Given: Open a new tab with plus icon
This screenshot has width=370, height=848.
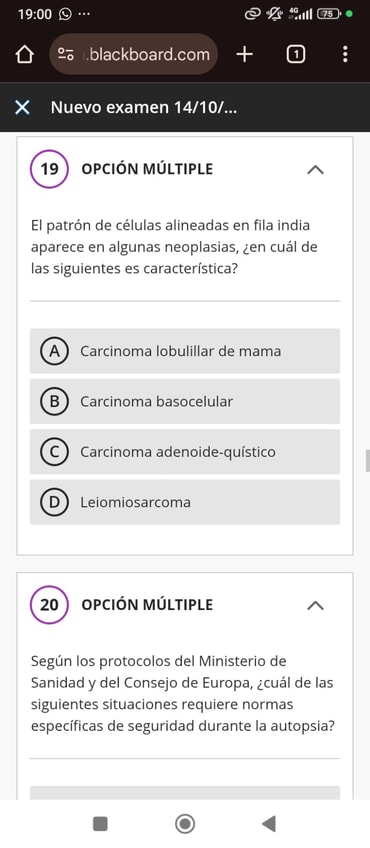Looking at the screenshot, I should [x=245, y=54].
